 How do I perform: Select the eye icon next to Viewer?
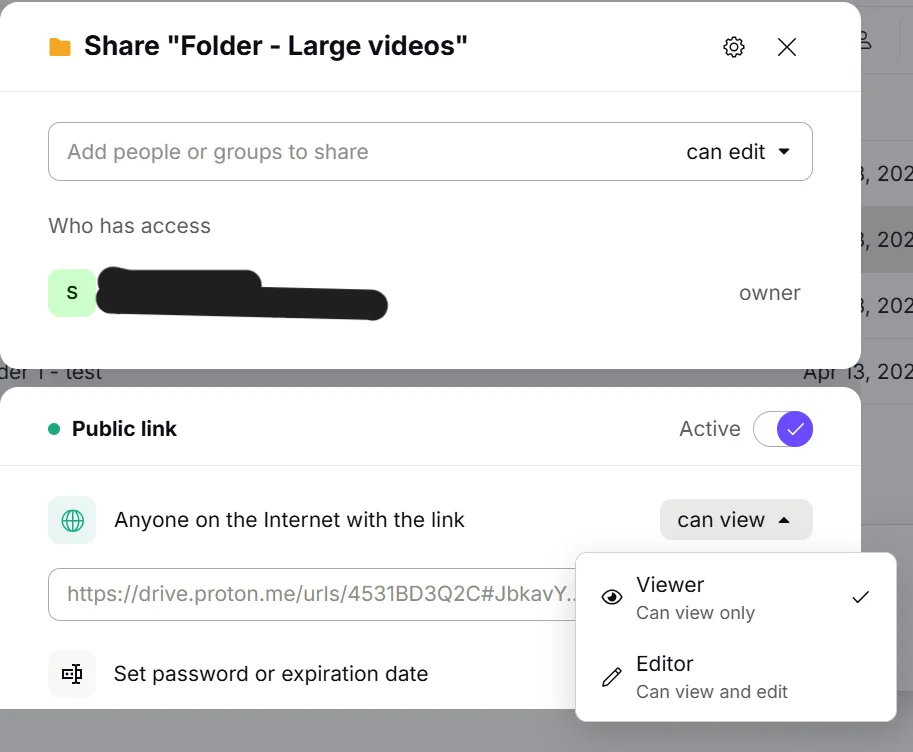pos(611,596)
